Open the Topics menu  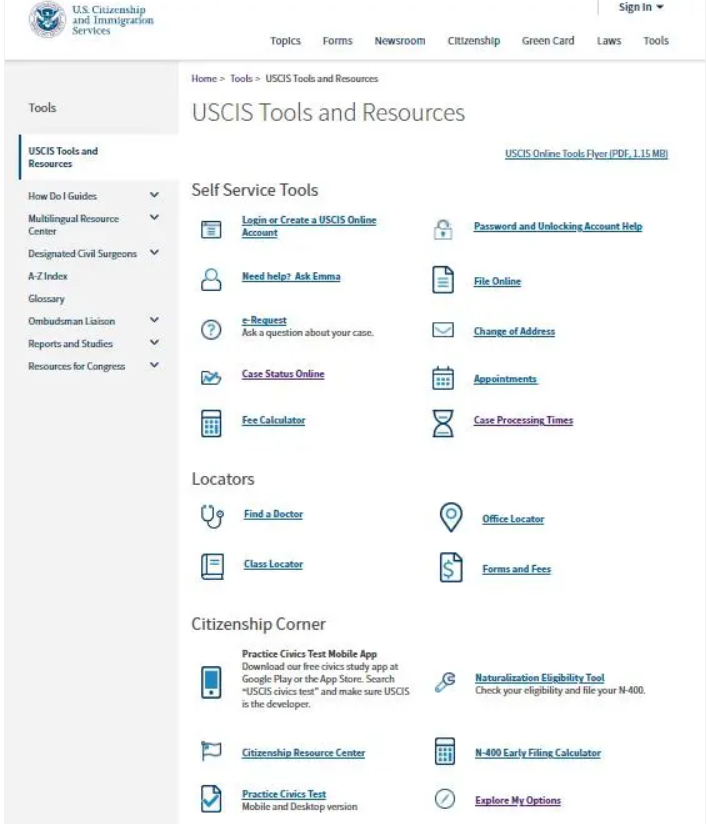pyautogui.click(x=285, y=40)
